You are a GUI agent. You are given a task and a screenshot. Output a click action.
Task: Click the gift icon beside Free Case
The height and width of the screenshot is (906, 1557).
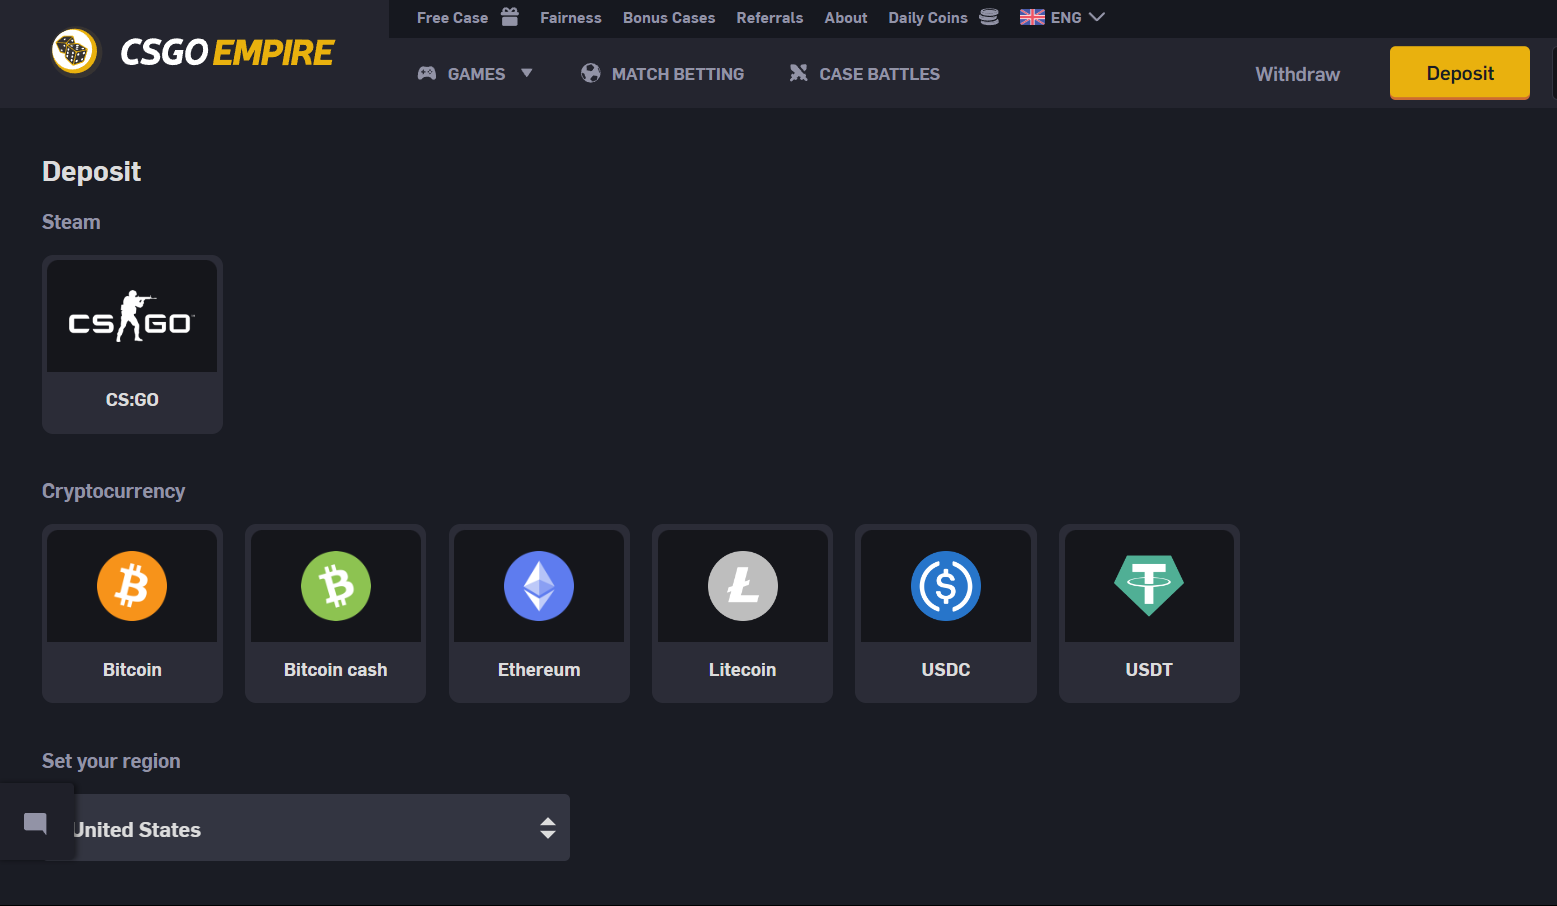pos(510,17)
